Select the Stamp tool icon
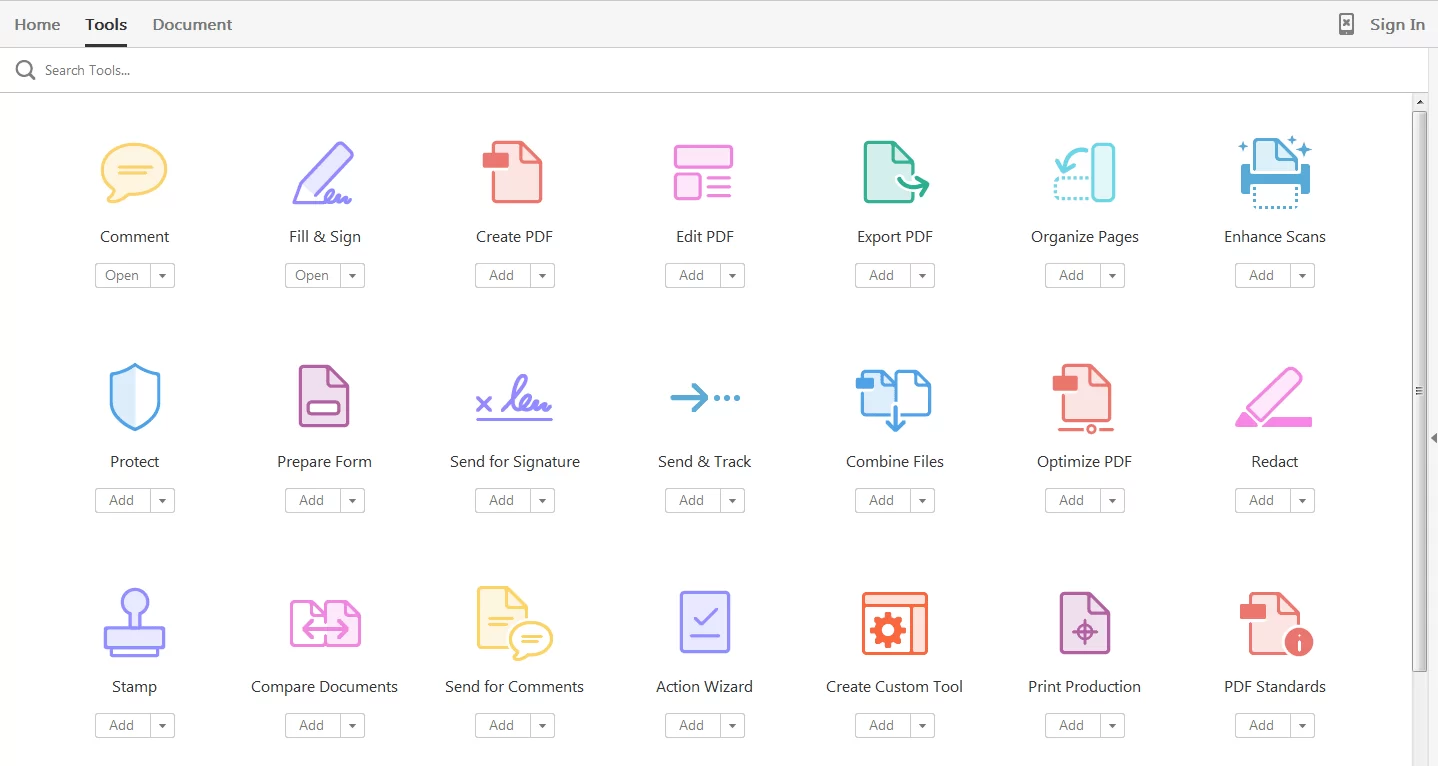Screen dimensions: 1438x766 pos(134,622)
